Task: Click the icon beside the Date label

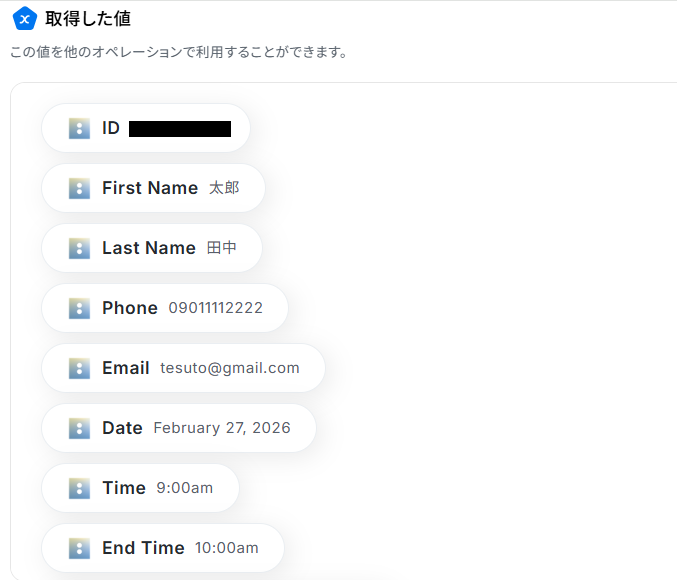Action: tap(80, 428)
